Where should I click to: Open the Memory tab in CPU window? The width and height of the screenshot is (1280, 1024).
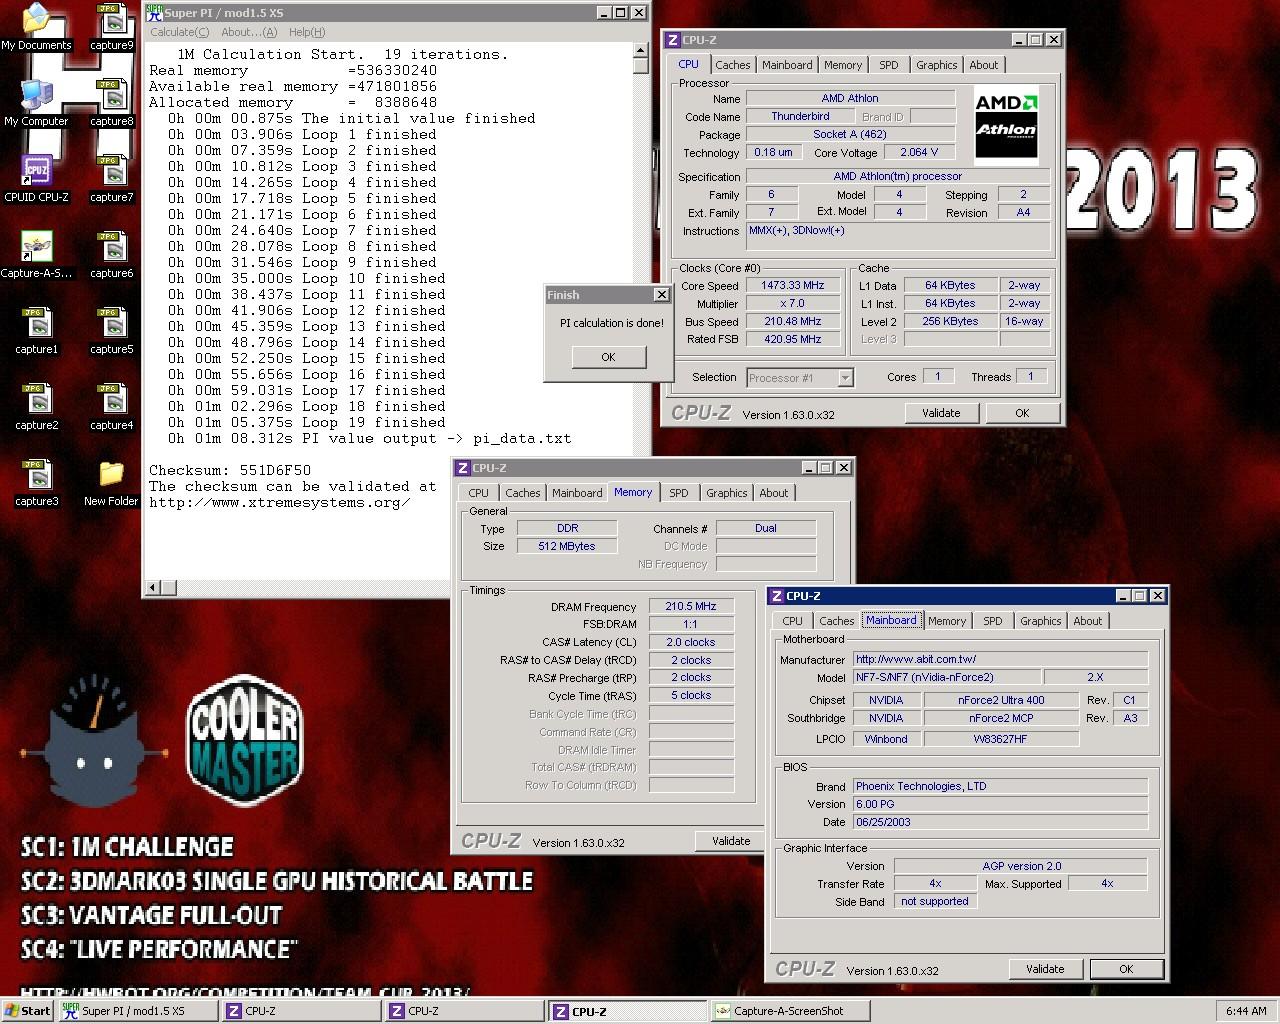coord(843,65)
